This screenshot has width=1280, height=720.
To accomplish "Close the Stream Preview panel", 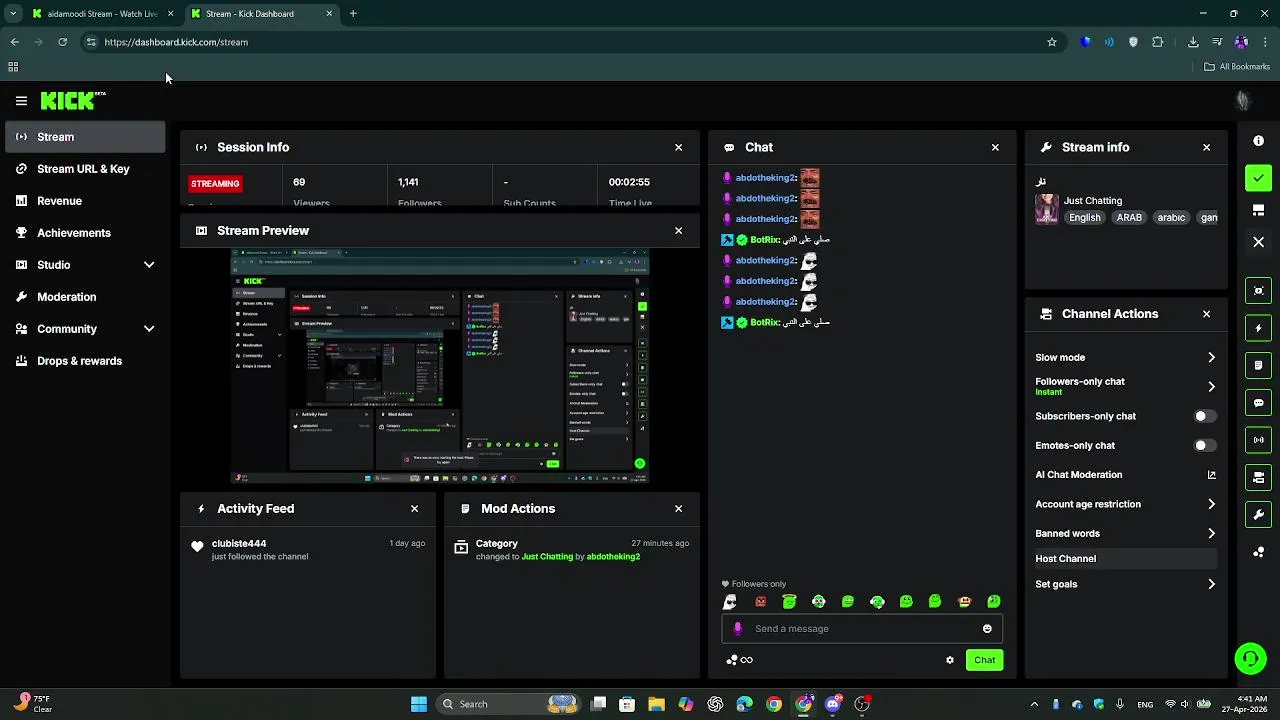I will (678, 231).
